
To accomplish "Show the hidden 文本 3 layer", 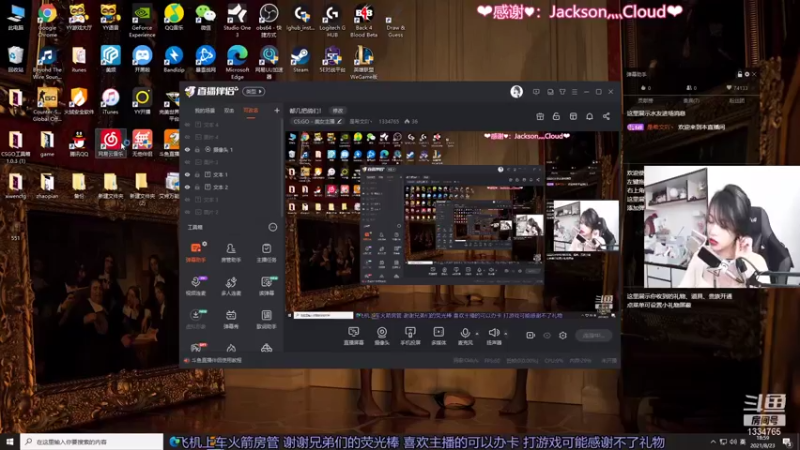I will coord(187,199).
